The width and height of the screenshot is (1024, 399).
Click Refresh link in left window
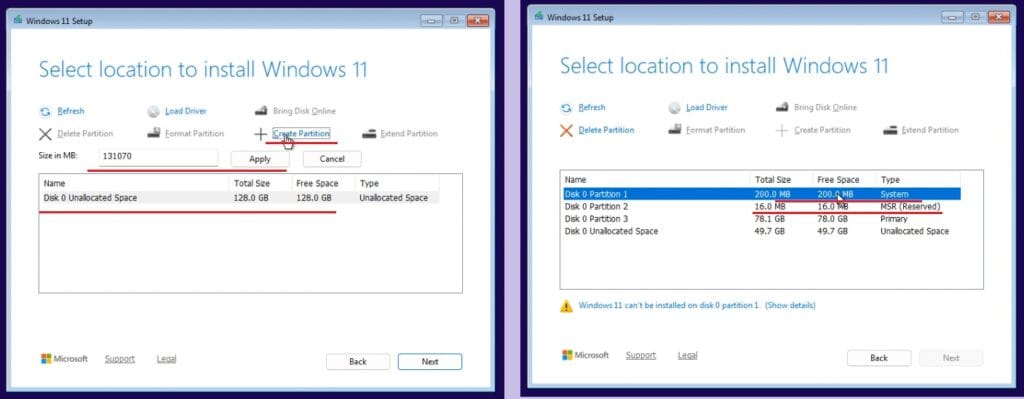click(71, 111)
